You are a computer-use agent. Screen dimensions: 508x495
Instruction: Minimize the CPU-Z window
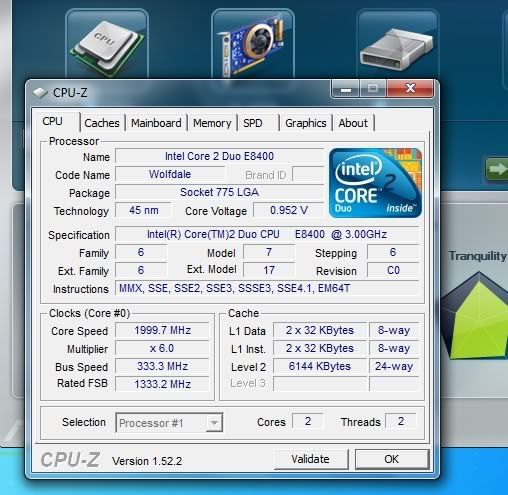coord(346,89)
